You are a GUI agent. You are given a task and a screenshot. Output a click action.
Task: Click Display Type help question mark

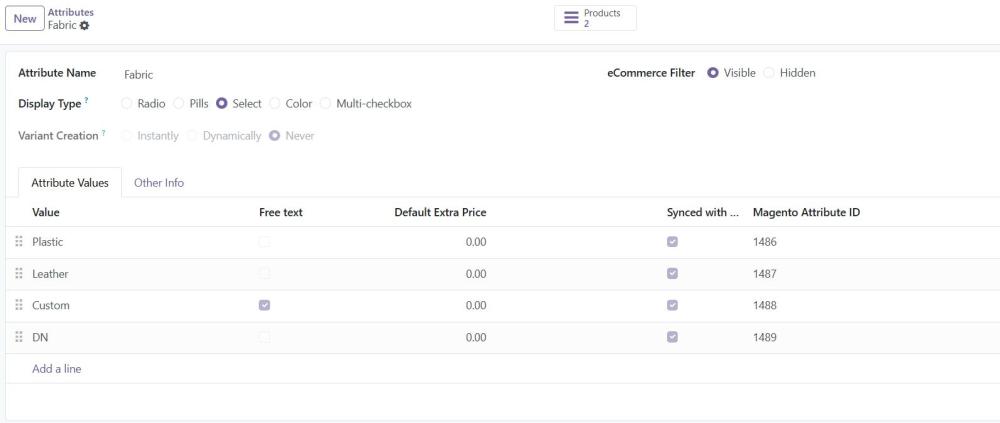86,101
